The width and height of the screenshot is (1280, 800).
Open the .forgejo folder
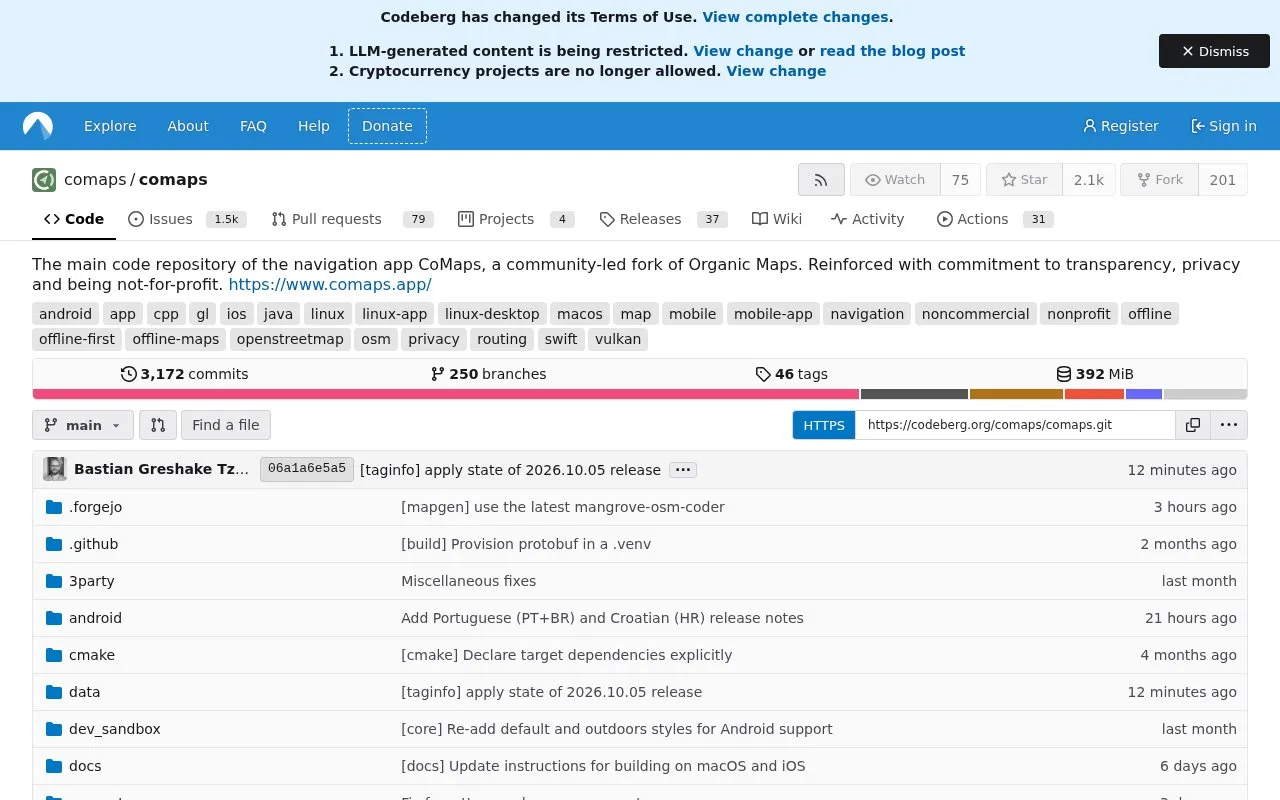[x=95, y=507]
